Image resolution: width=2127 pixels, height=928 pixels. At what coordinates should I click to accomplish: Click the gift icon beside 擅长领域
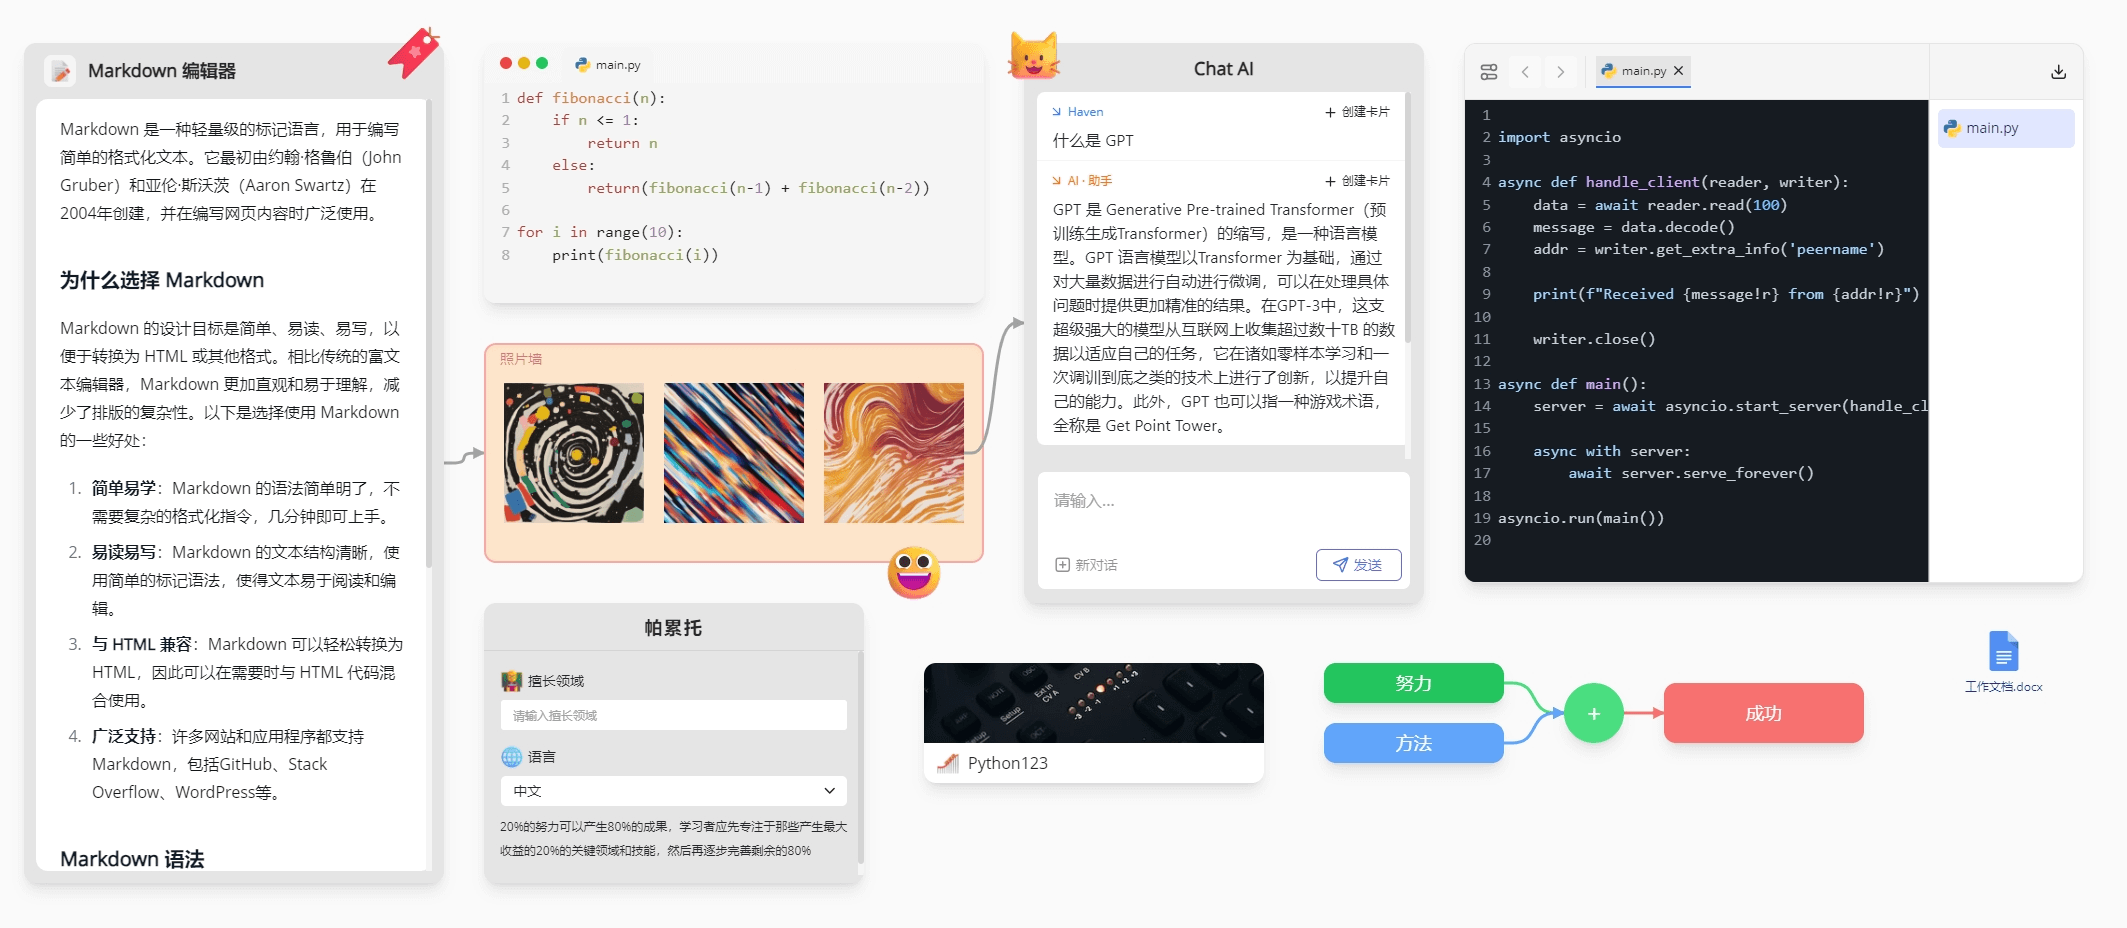[x=510, y=680]
